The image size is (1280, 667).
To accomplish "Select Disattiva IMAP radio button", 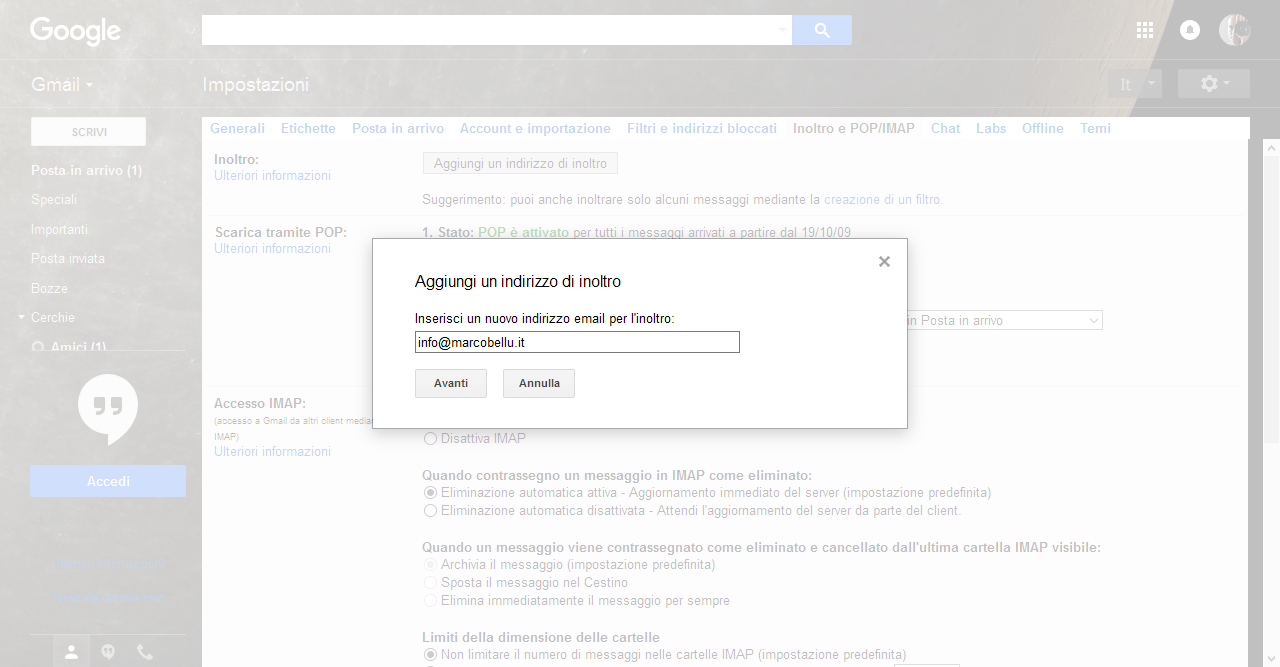I will [431, 438].
